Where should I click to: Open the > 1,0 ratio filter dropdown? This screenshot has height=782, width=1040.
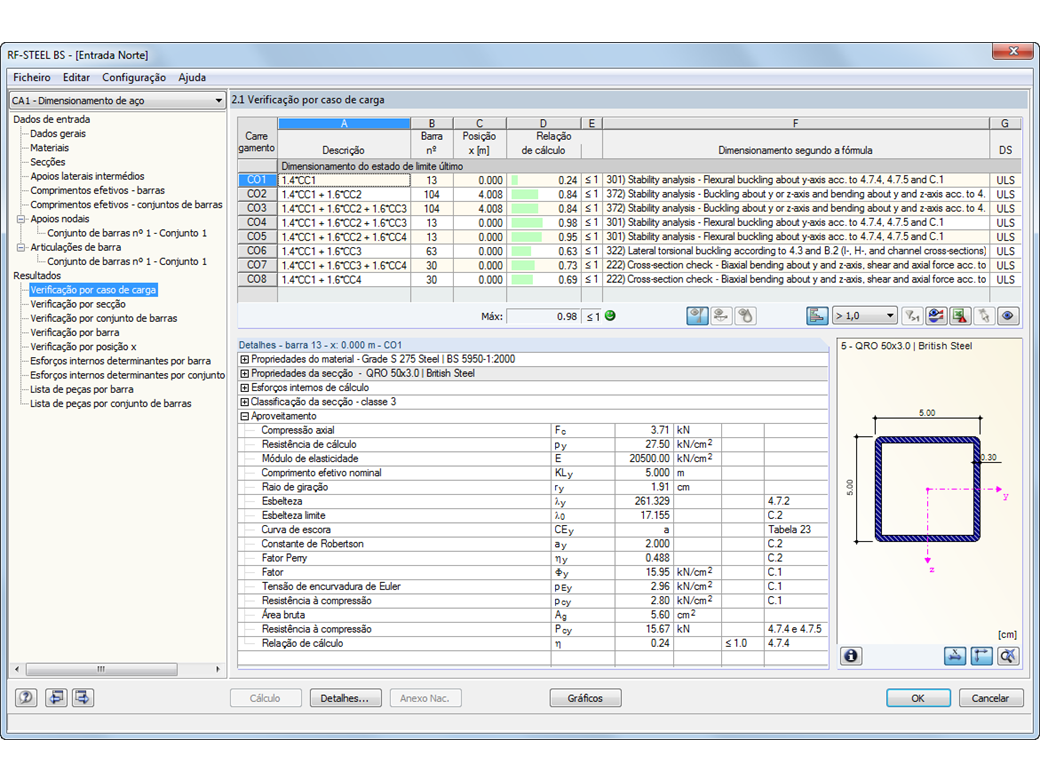click(864, 316)
